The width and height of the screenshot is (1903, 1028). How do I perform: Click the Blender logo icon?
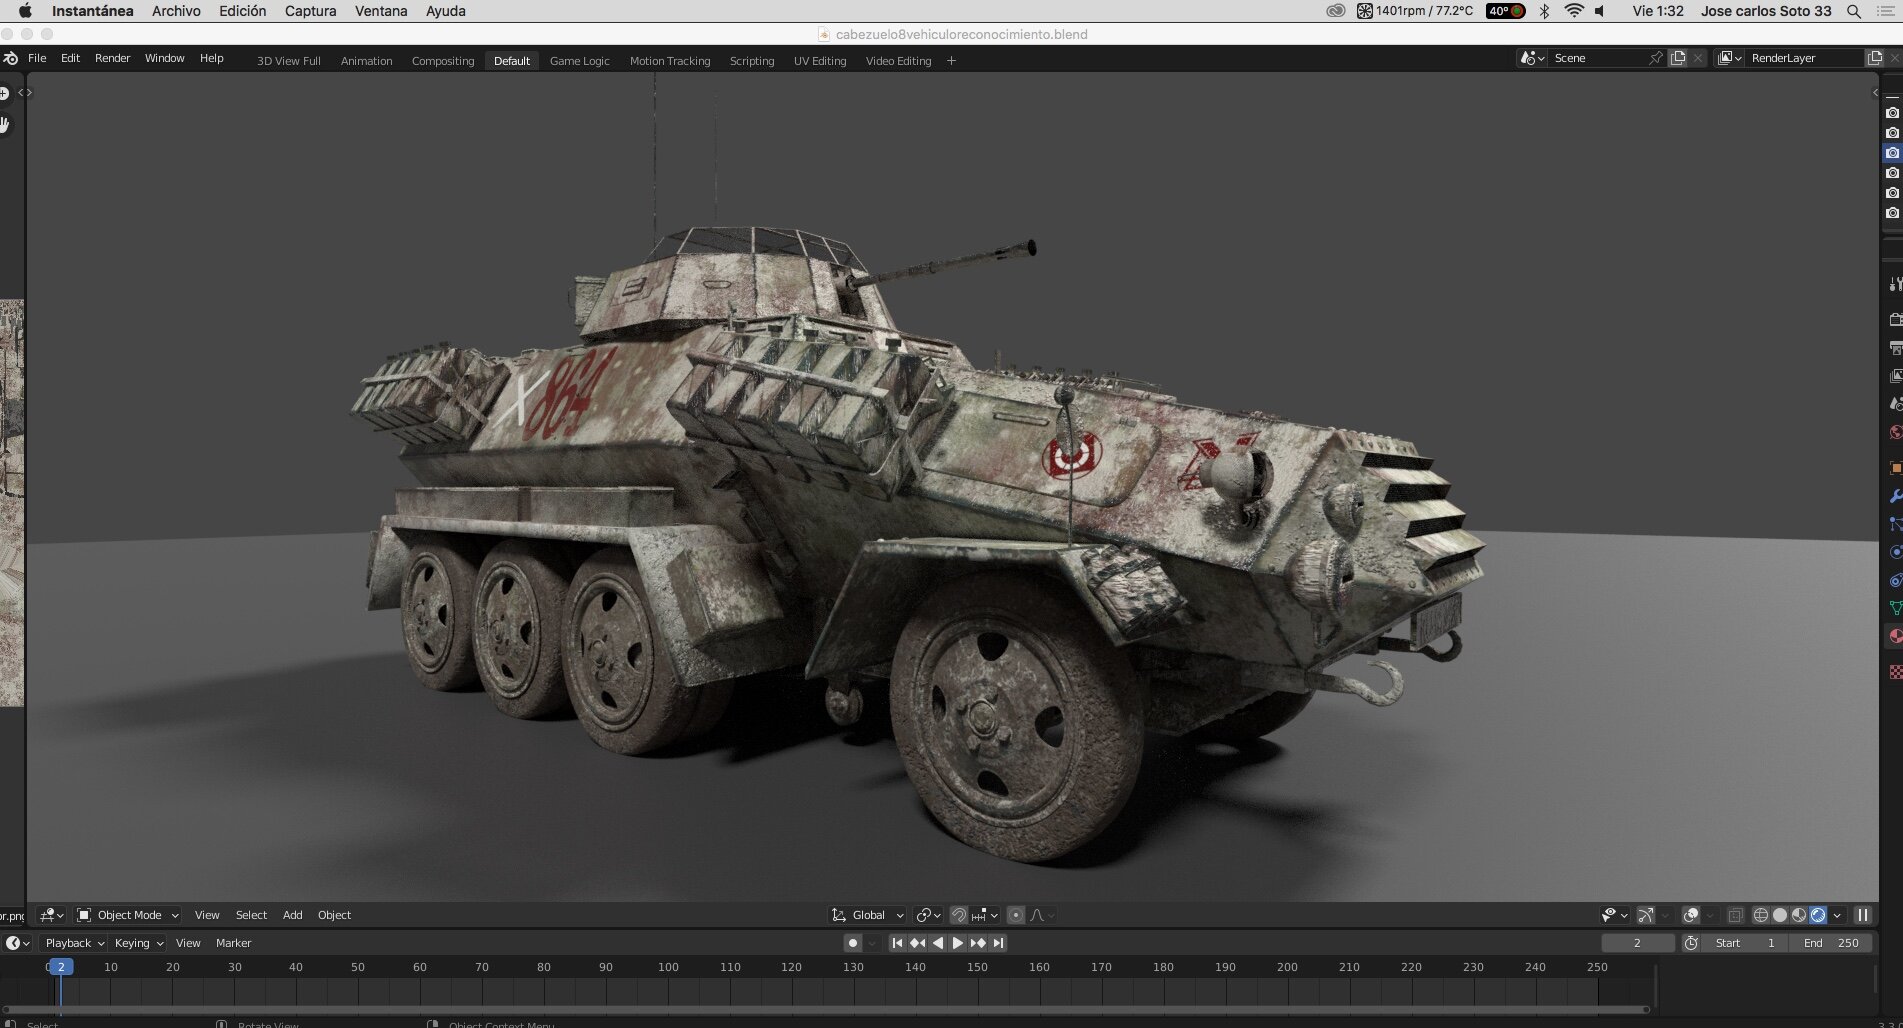[10, 59]
